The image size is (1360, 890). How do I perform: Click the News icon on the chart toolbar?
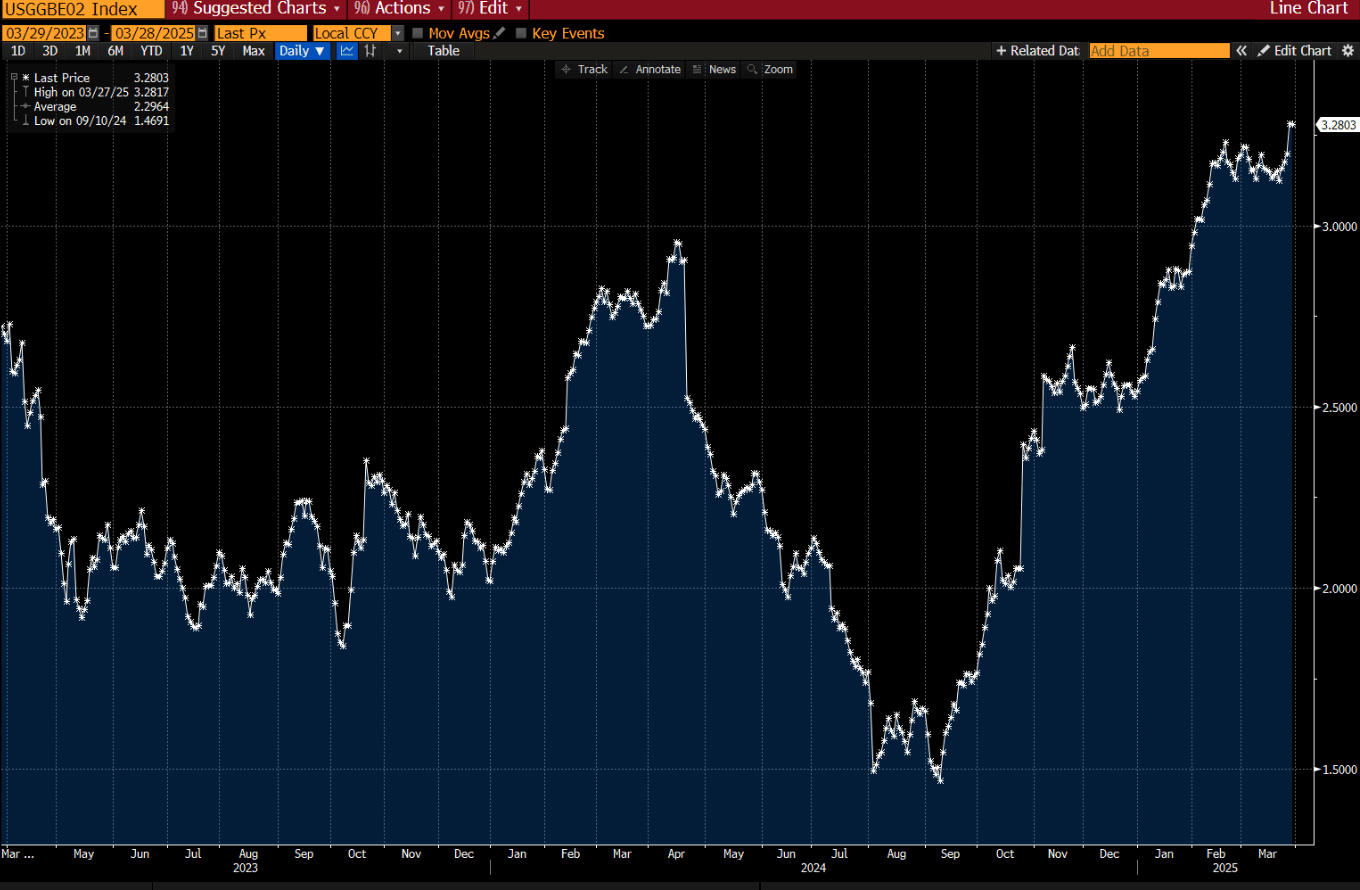pos(696,69)
